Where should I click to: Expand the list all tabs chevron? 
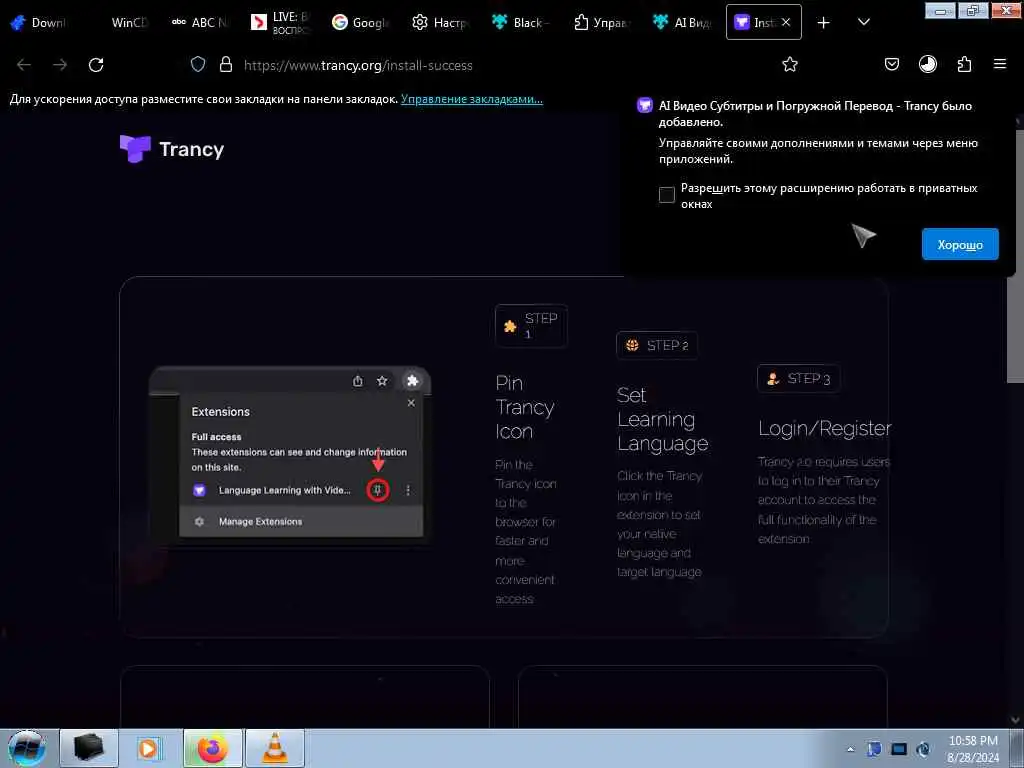863,23
